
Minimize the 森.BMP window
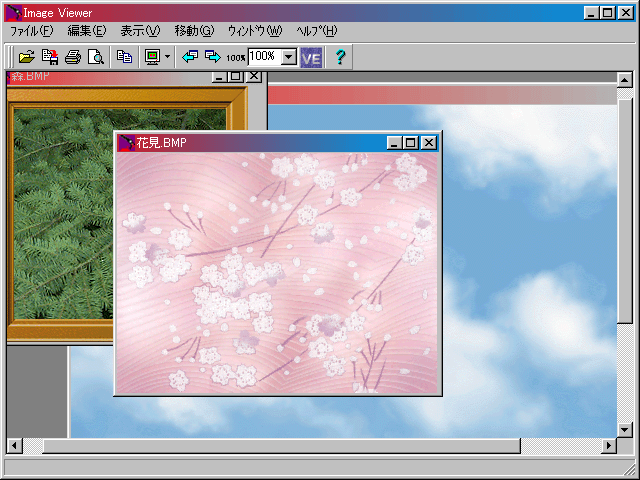click(220, 77)
